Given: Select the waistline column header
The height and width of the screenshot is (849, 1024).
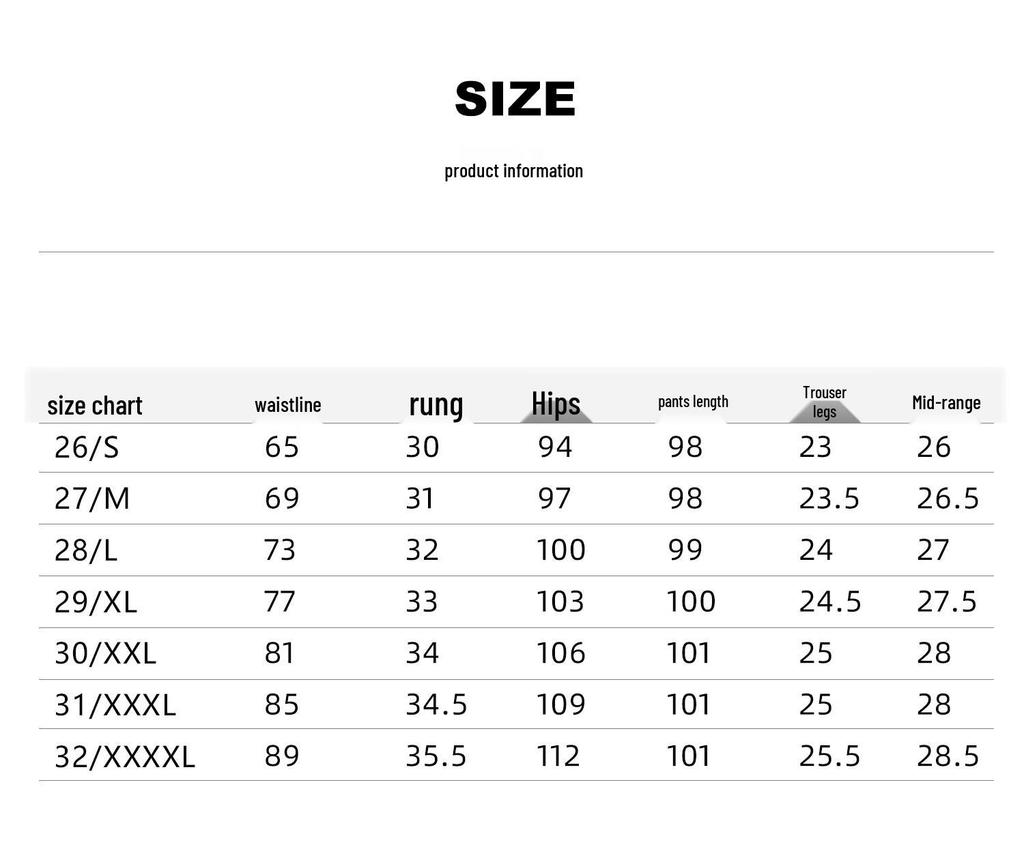Looking at the screenshot, I should (x=288, y=405).
